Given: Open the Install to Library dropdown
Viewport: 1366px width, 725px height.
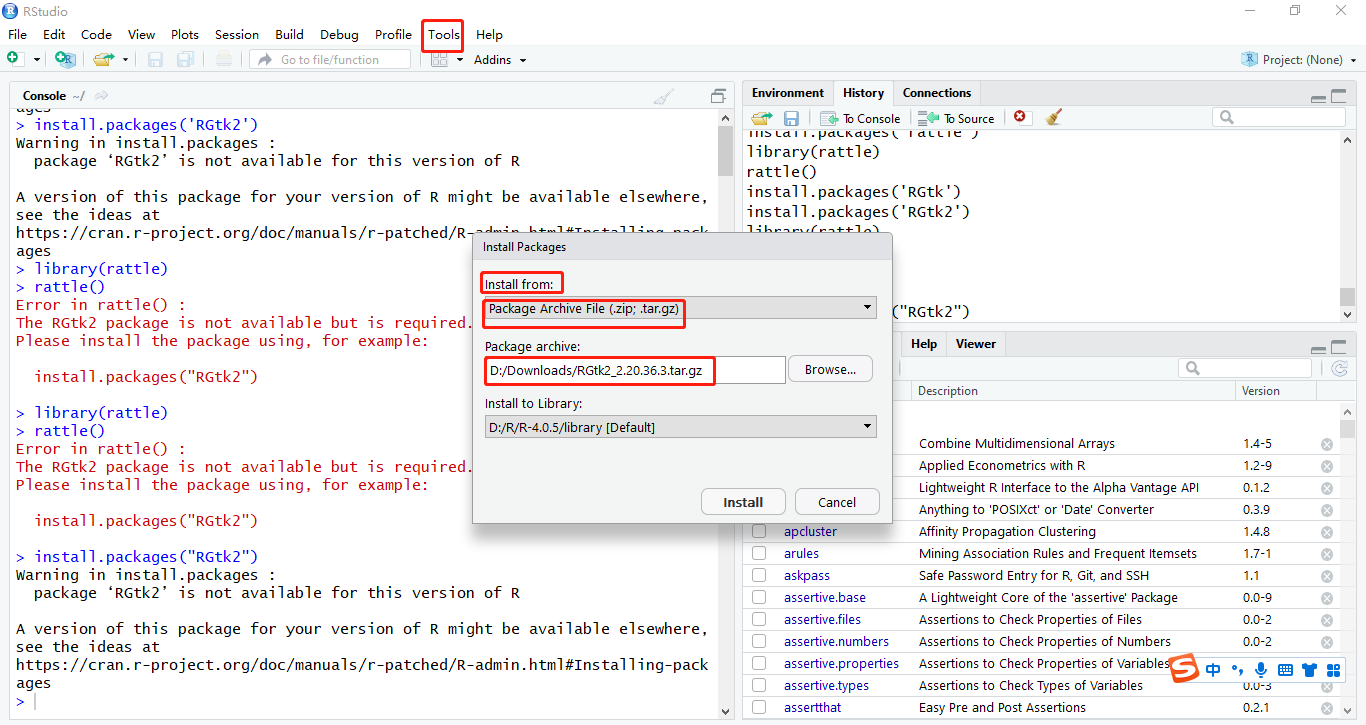Looking at the screenshot, I should point(866,426).
